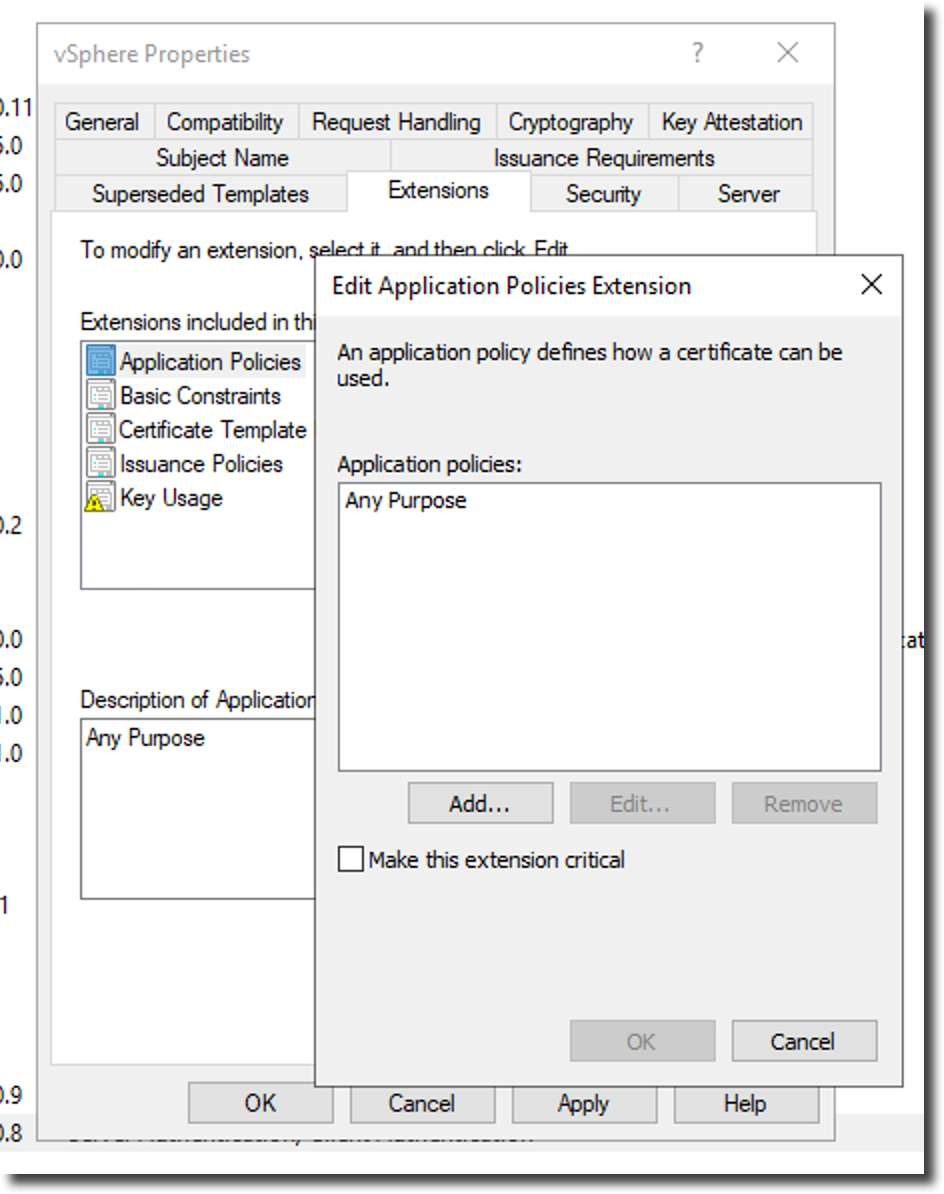
Task: Close the vSphere Properties window
Action: tap(788, 53)
